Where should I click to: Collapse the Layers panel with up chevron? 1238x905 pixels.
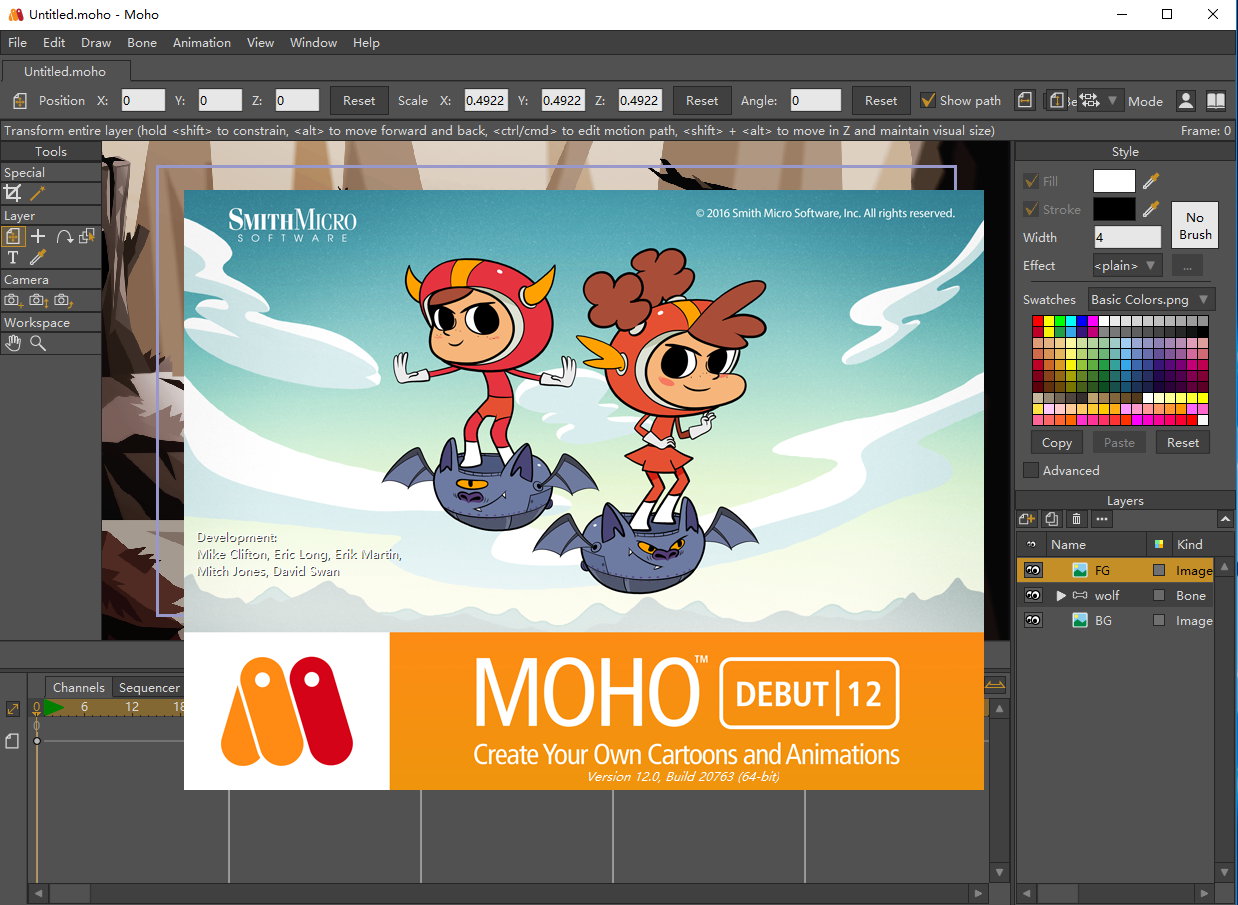pos(1225,519)
